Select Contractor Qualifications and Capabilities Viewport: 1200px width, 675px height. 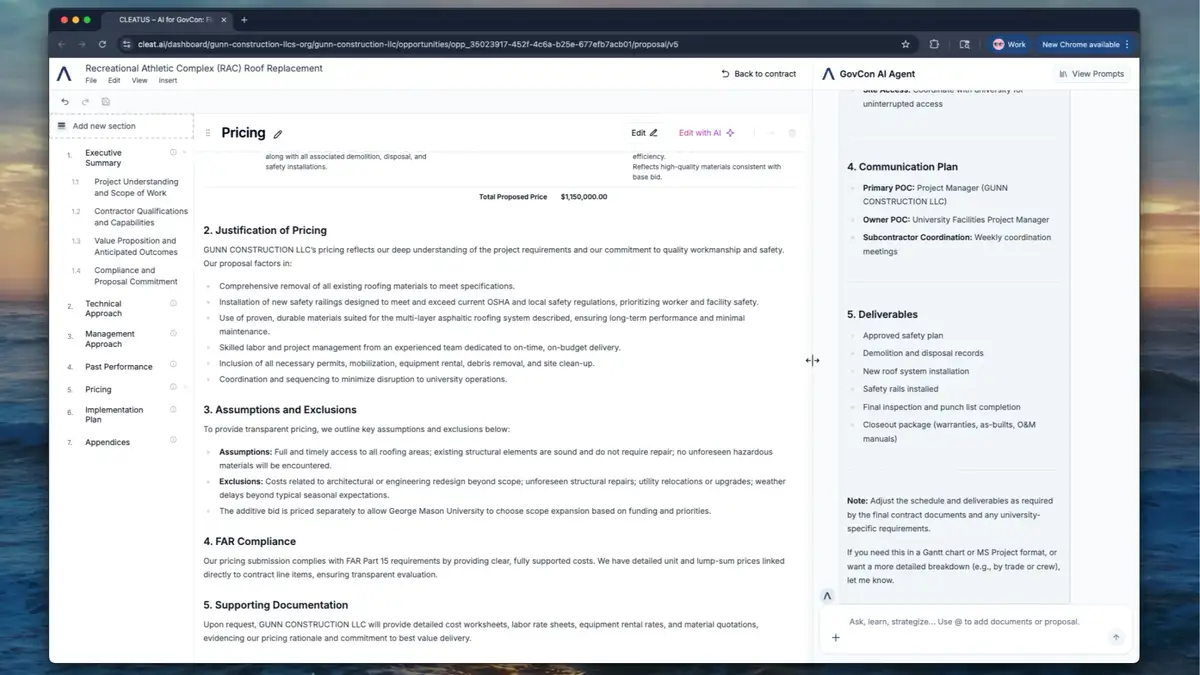pyautogui.click(x=141, y=217)
